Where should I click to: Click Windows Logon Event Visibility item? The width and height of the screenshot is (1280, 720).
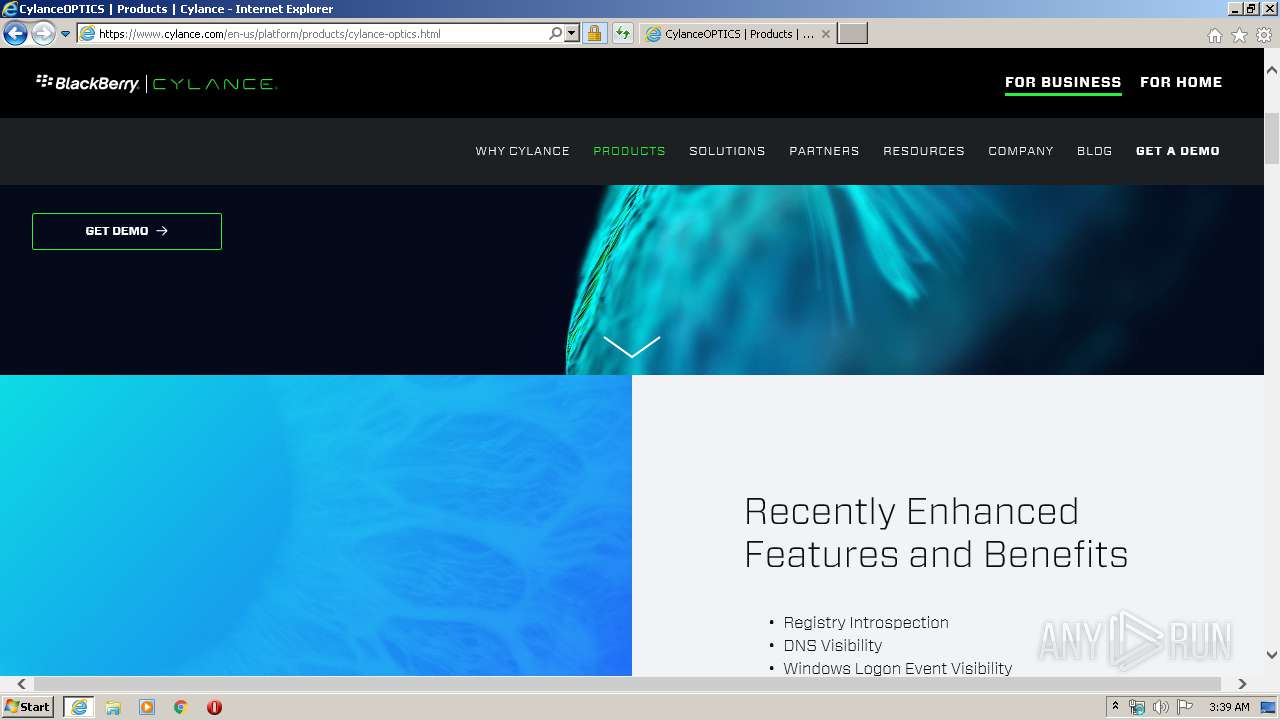(x=898, y=668)
